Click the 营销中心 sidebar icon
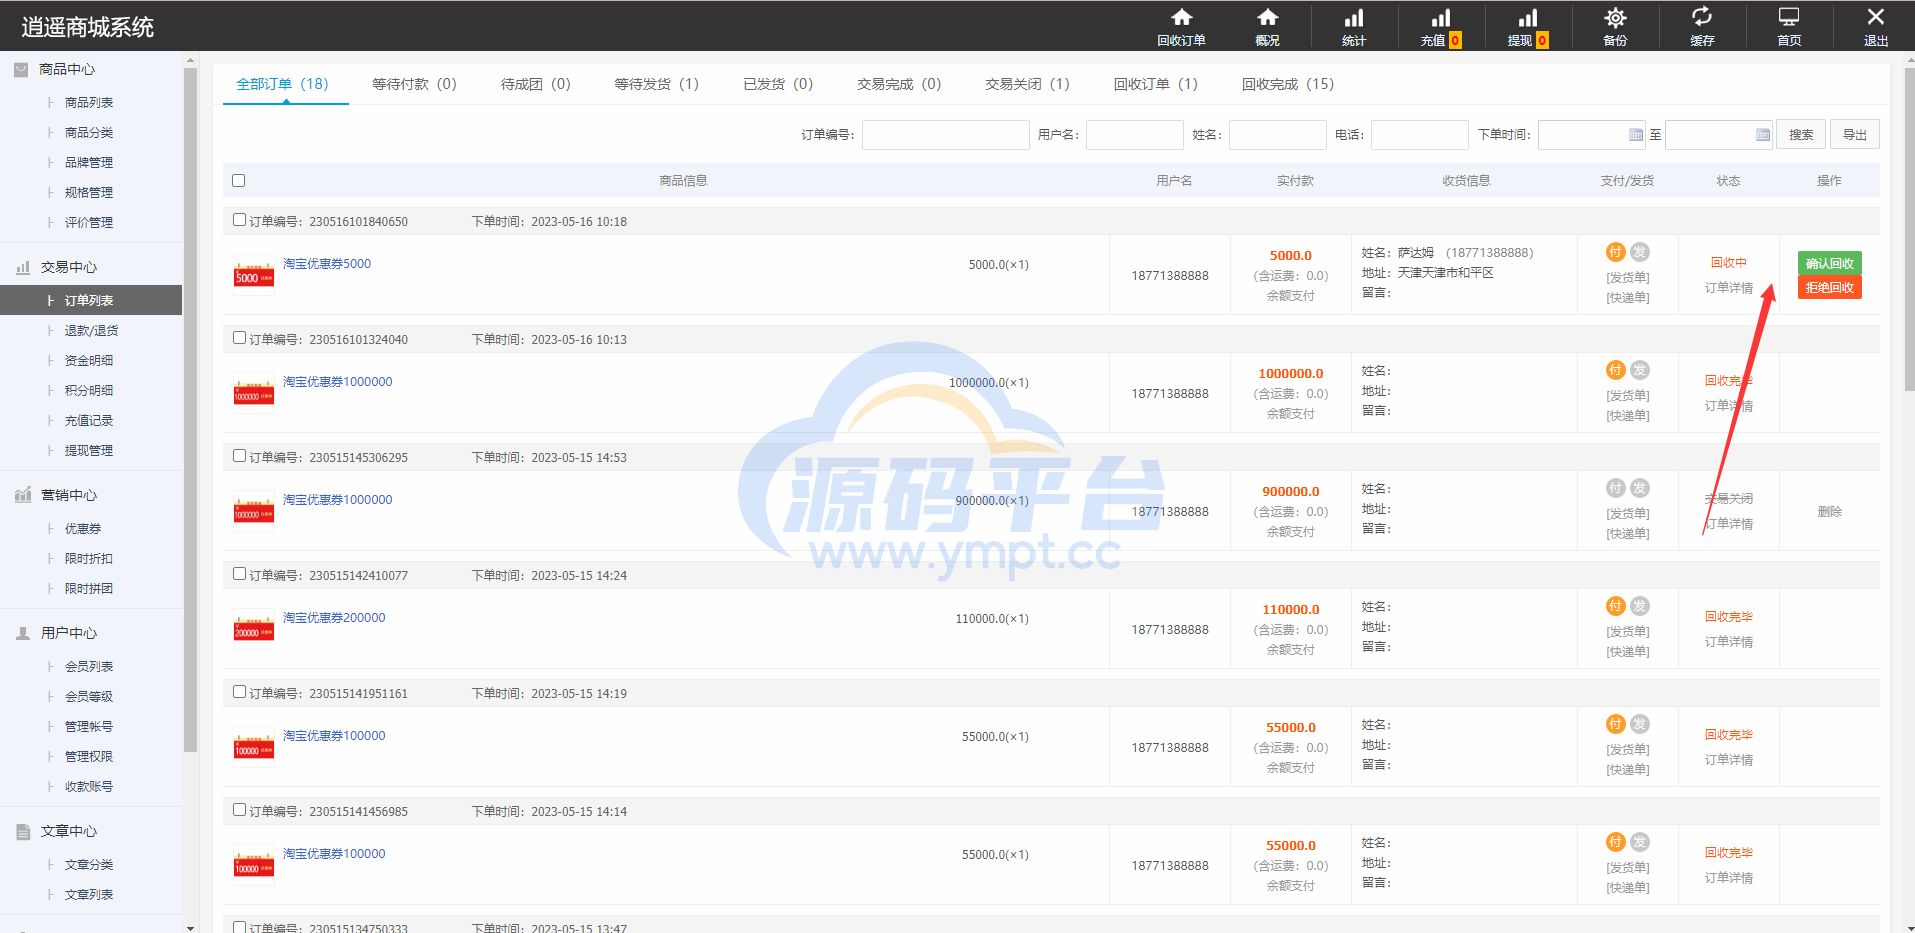Screen dimensions: 1915x933 point(22,495)
